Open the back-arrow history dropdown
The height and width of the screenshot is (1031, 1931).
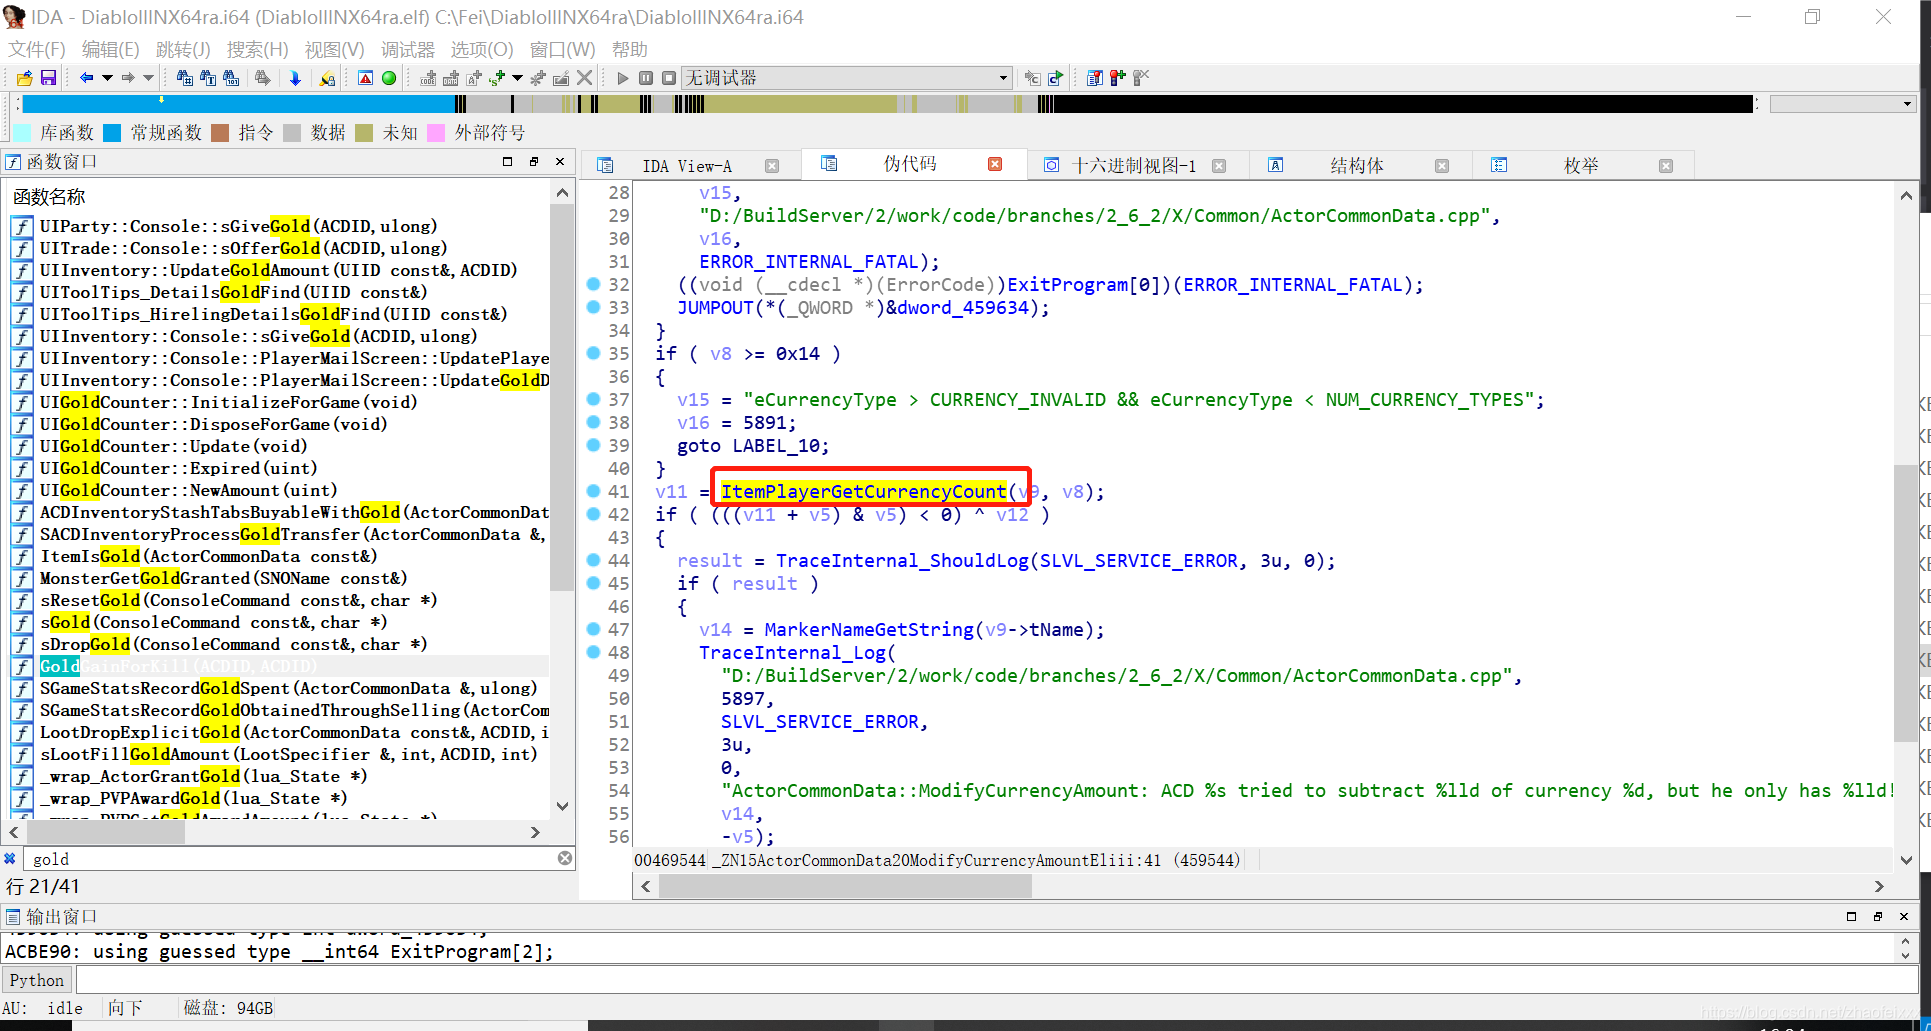107,78
